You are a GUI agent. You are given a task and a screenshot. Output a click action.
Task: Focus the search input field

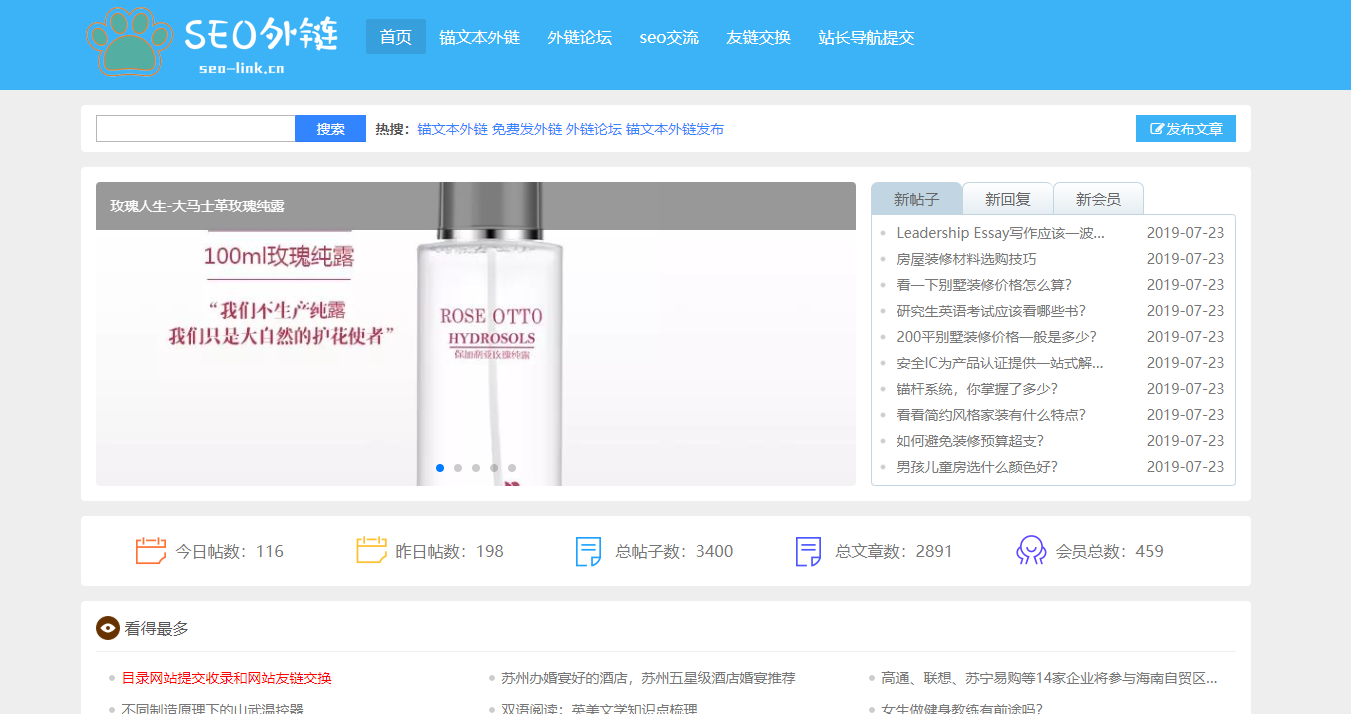click(x=196, y=129)
